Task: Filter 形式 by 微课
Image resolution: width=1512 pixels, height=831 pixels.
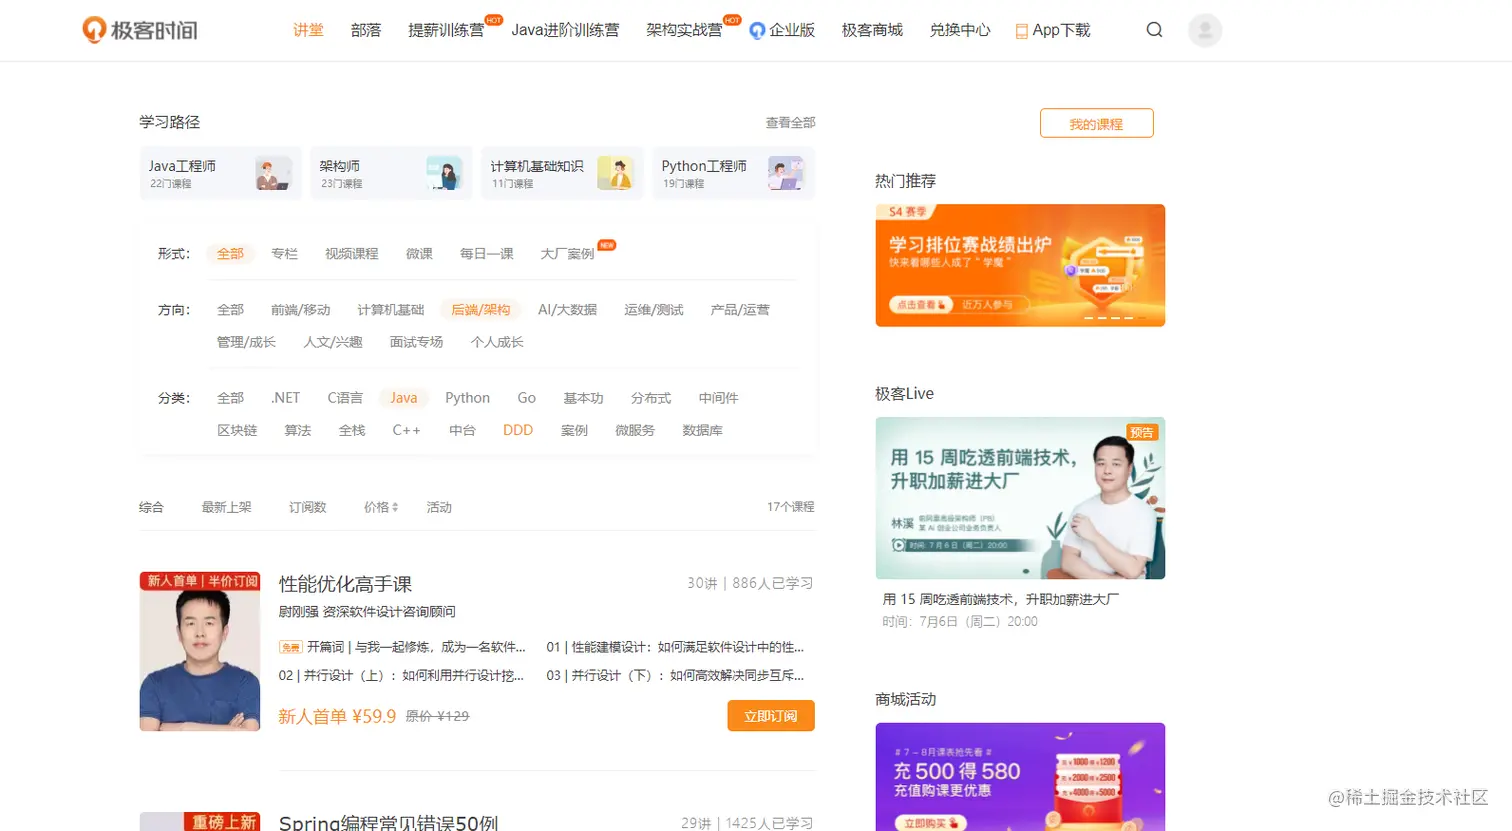Action: [x=419, y=254]
